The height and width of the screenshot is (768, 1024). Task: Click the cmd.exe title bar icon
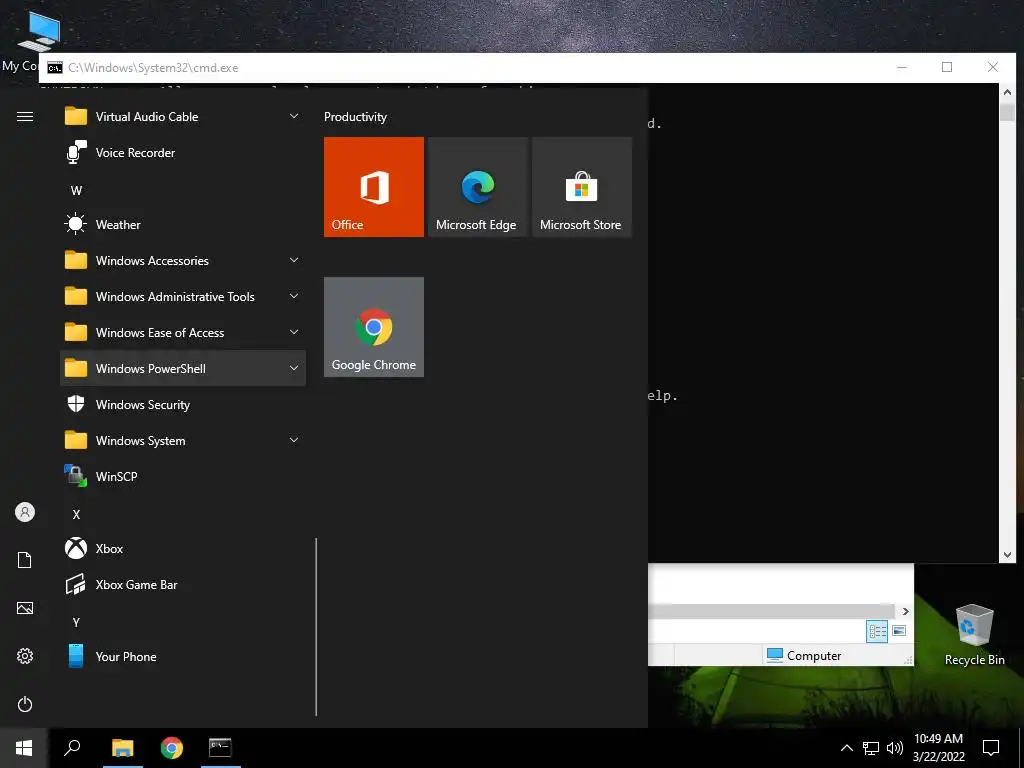pos(55,68)
